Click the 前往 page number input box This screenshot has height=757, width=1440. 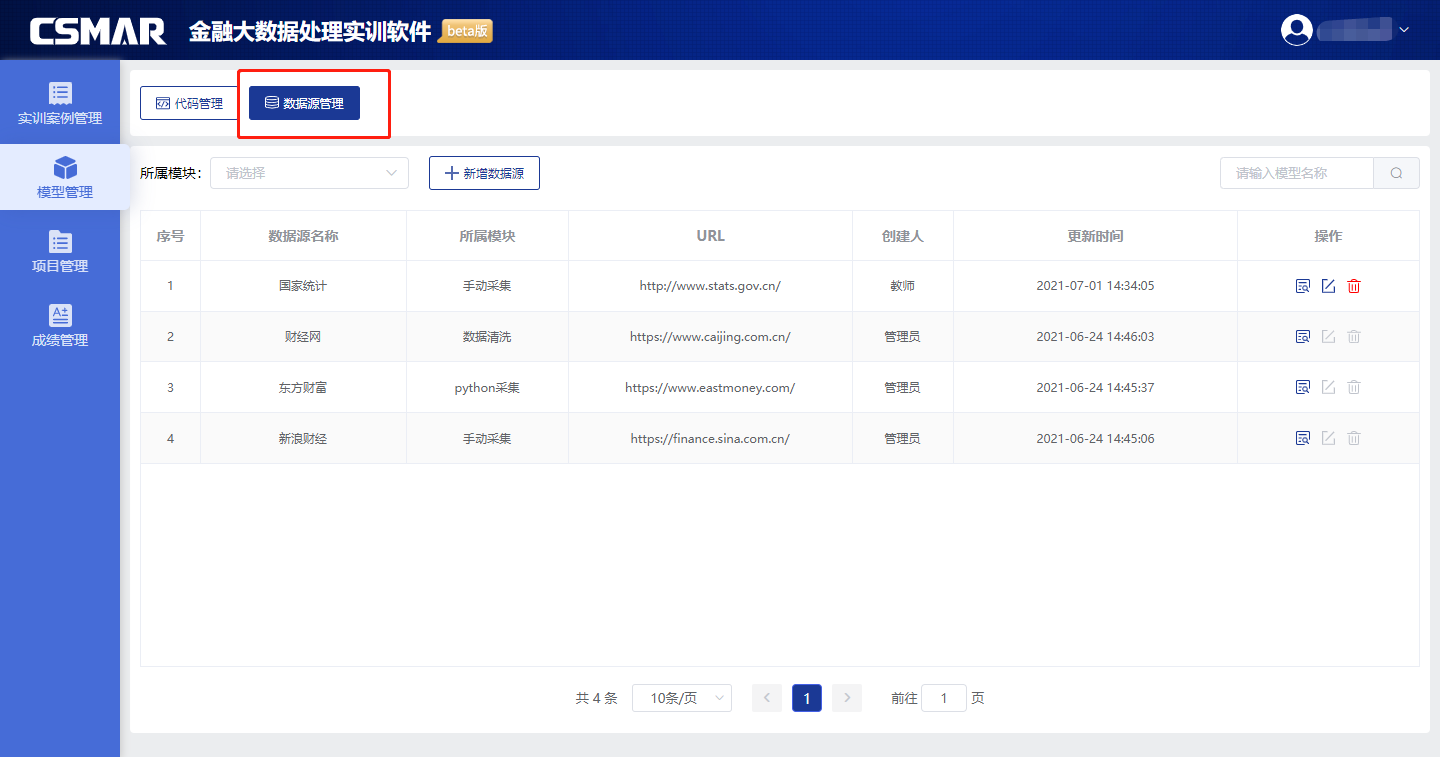(x=943, y=698)
